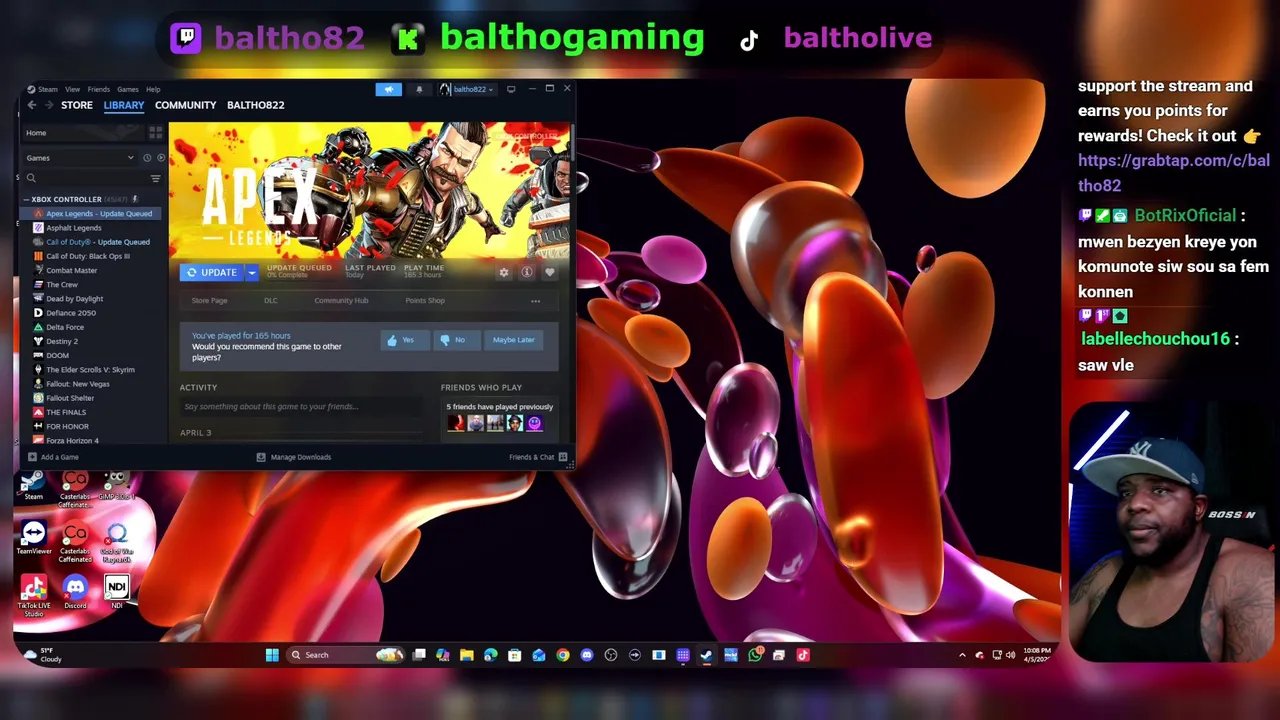Open the three-dots more links menu
Image resolution: width=1280 pixels, height=720 pixels.
[x=535, y=301]
